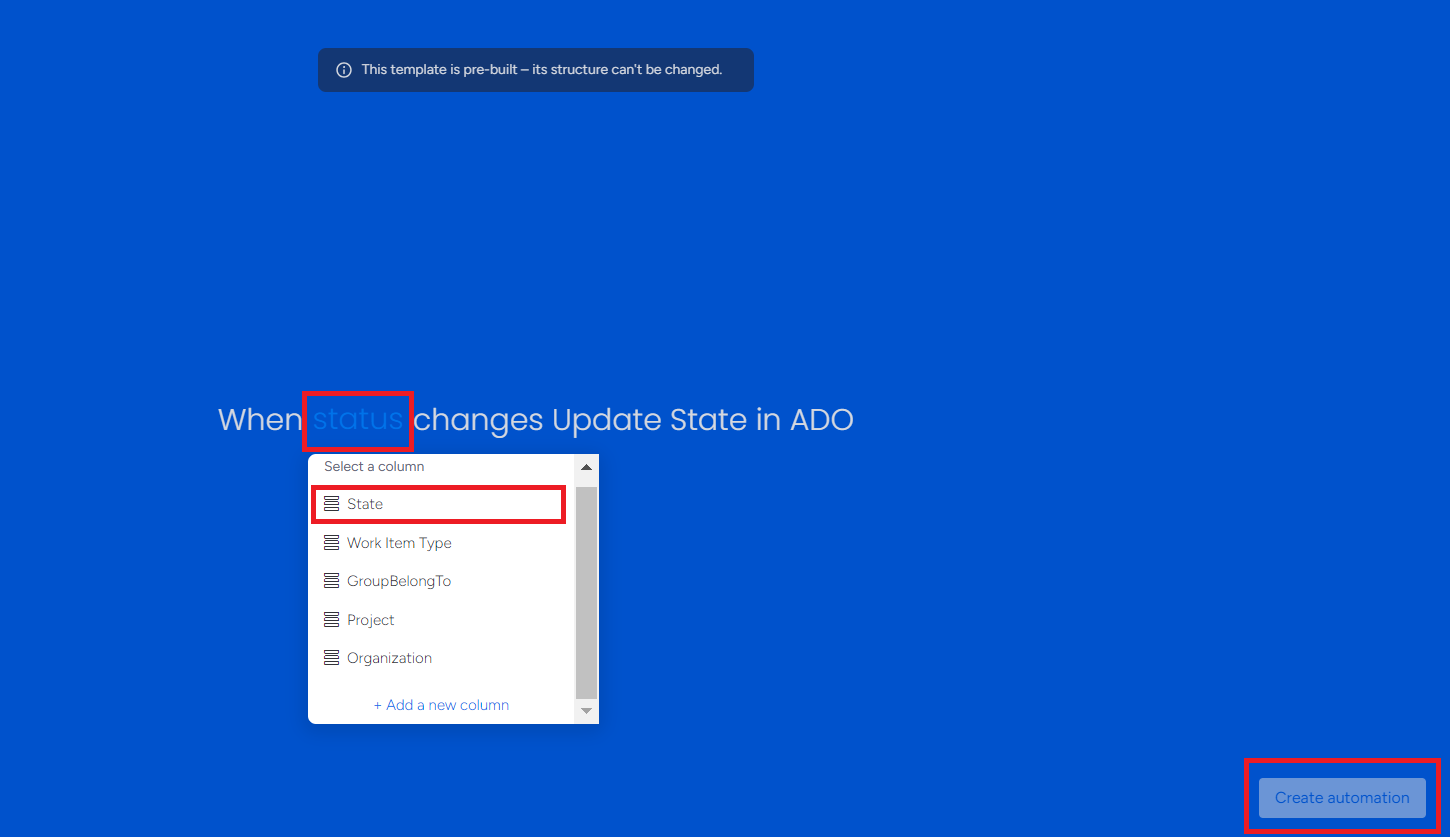Click the info icon in the pre-built template notice
Screen dimensions: 1450x837
pyautogui.click(x=344, y=70)
